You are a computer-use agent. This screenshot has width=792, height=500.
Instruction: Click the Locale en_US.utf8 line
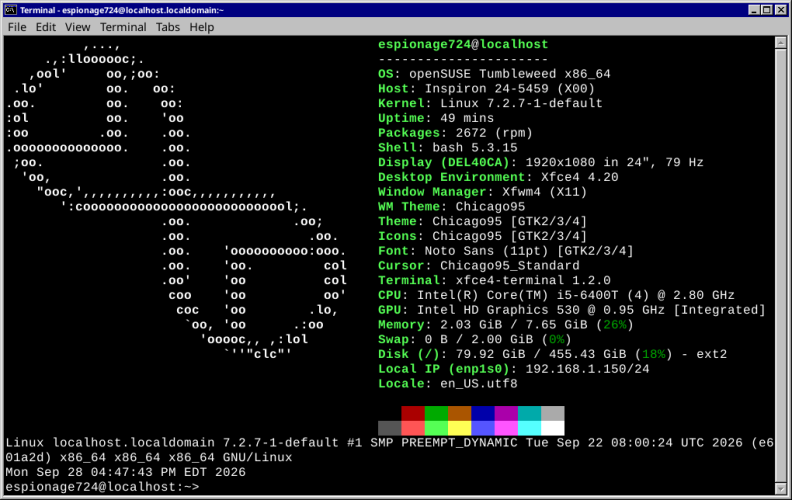coord(448,384)
